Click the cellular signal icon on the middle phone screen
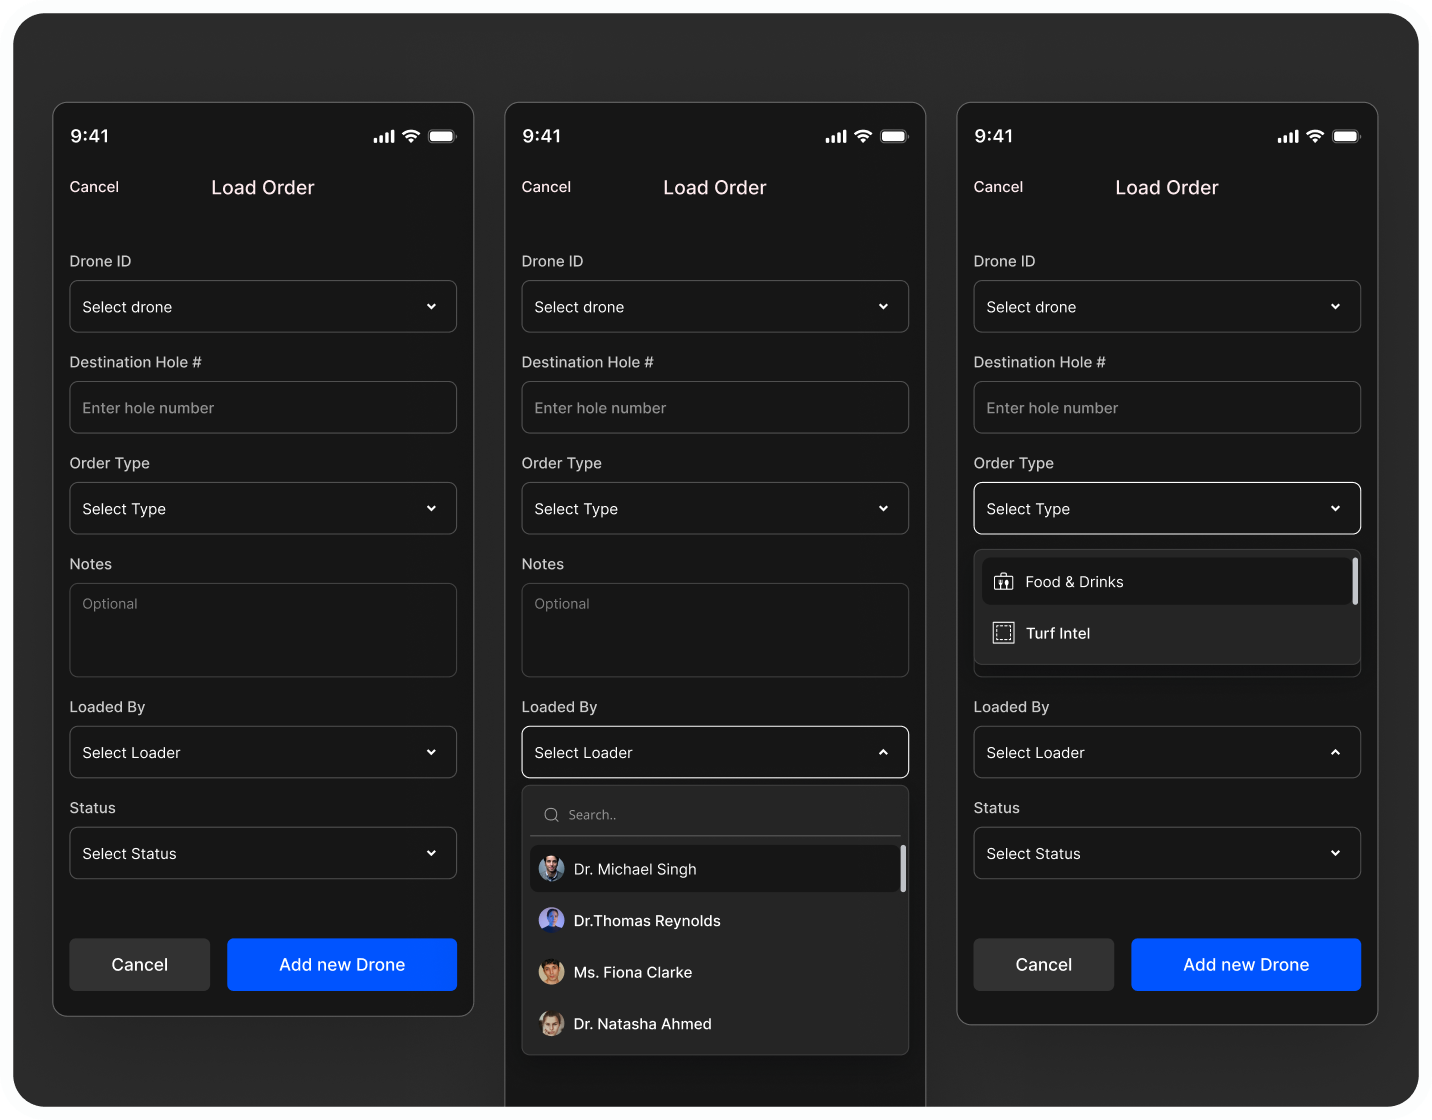1432x1120 pixels. (835, 136)
